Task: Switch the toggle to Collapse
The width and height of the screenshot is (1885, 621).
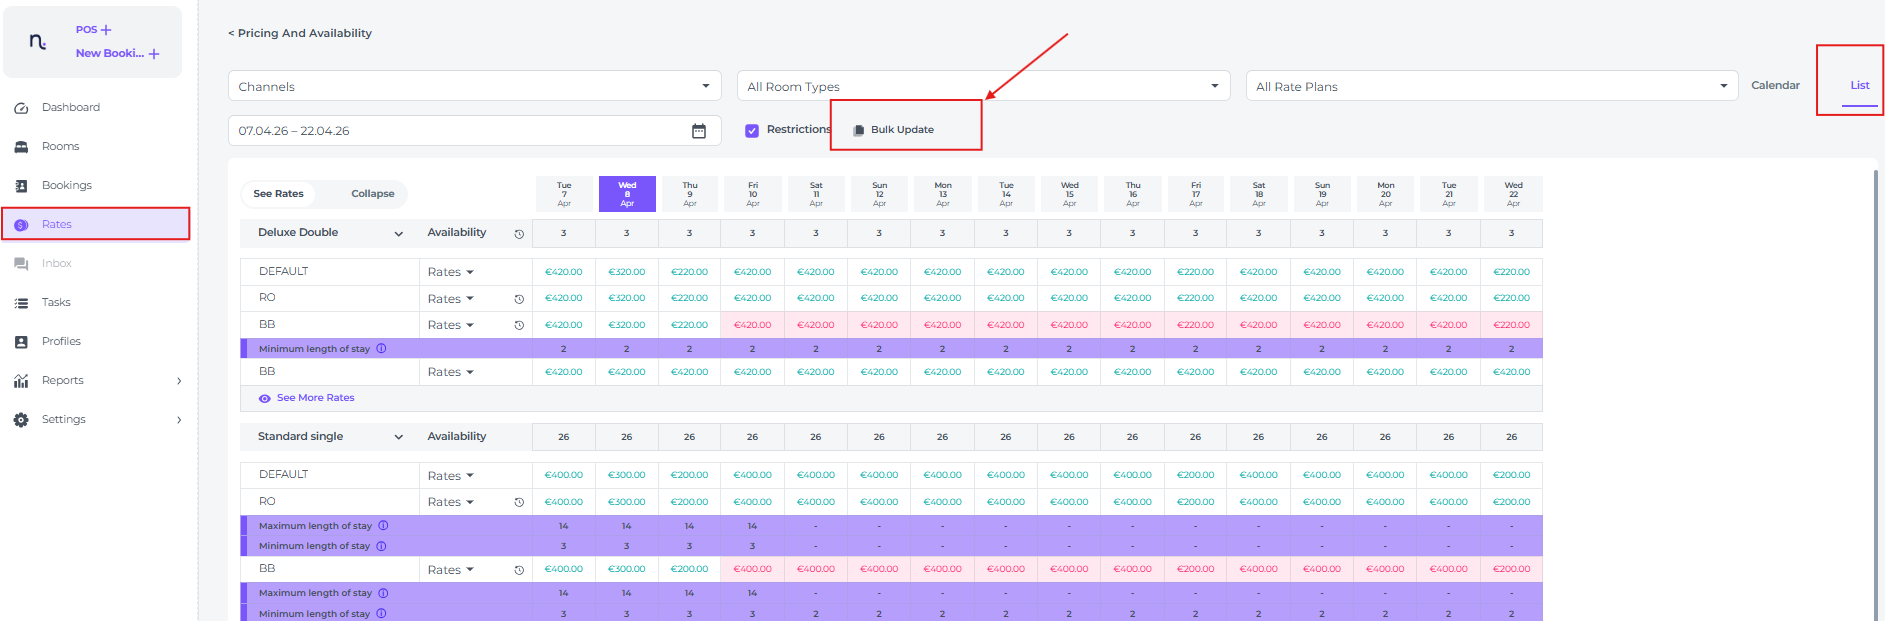Action: point(372,194)
